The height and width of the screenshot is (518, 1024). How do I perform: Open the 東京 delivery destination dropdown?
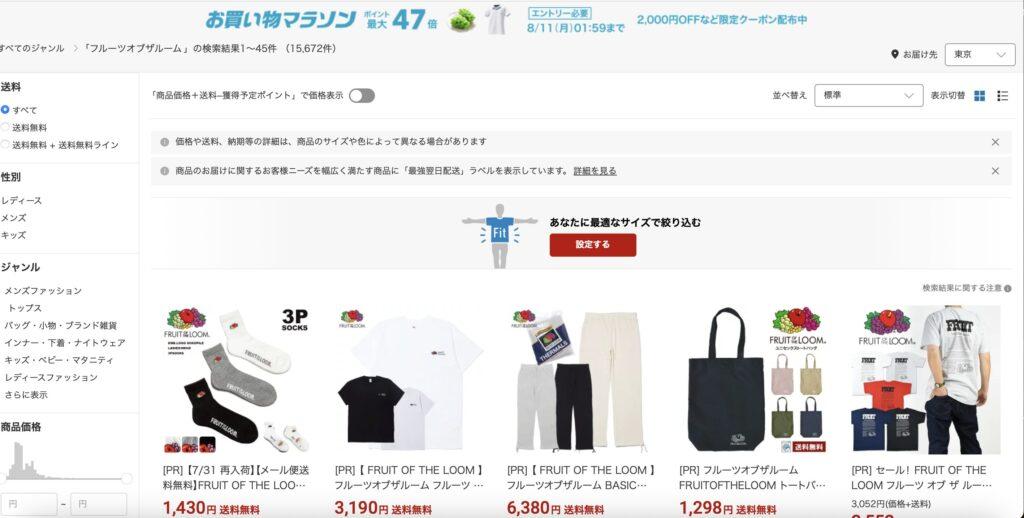coord(980,55)
